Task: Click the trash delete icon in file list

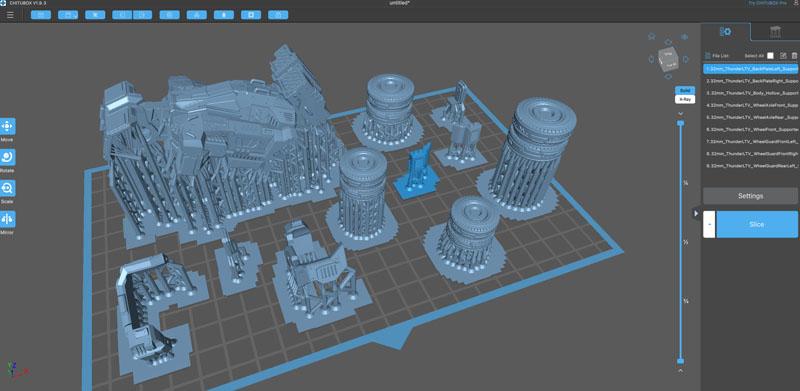Action: (x=794, y=56)
